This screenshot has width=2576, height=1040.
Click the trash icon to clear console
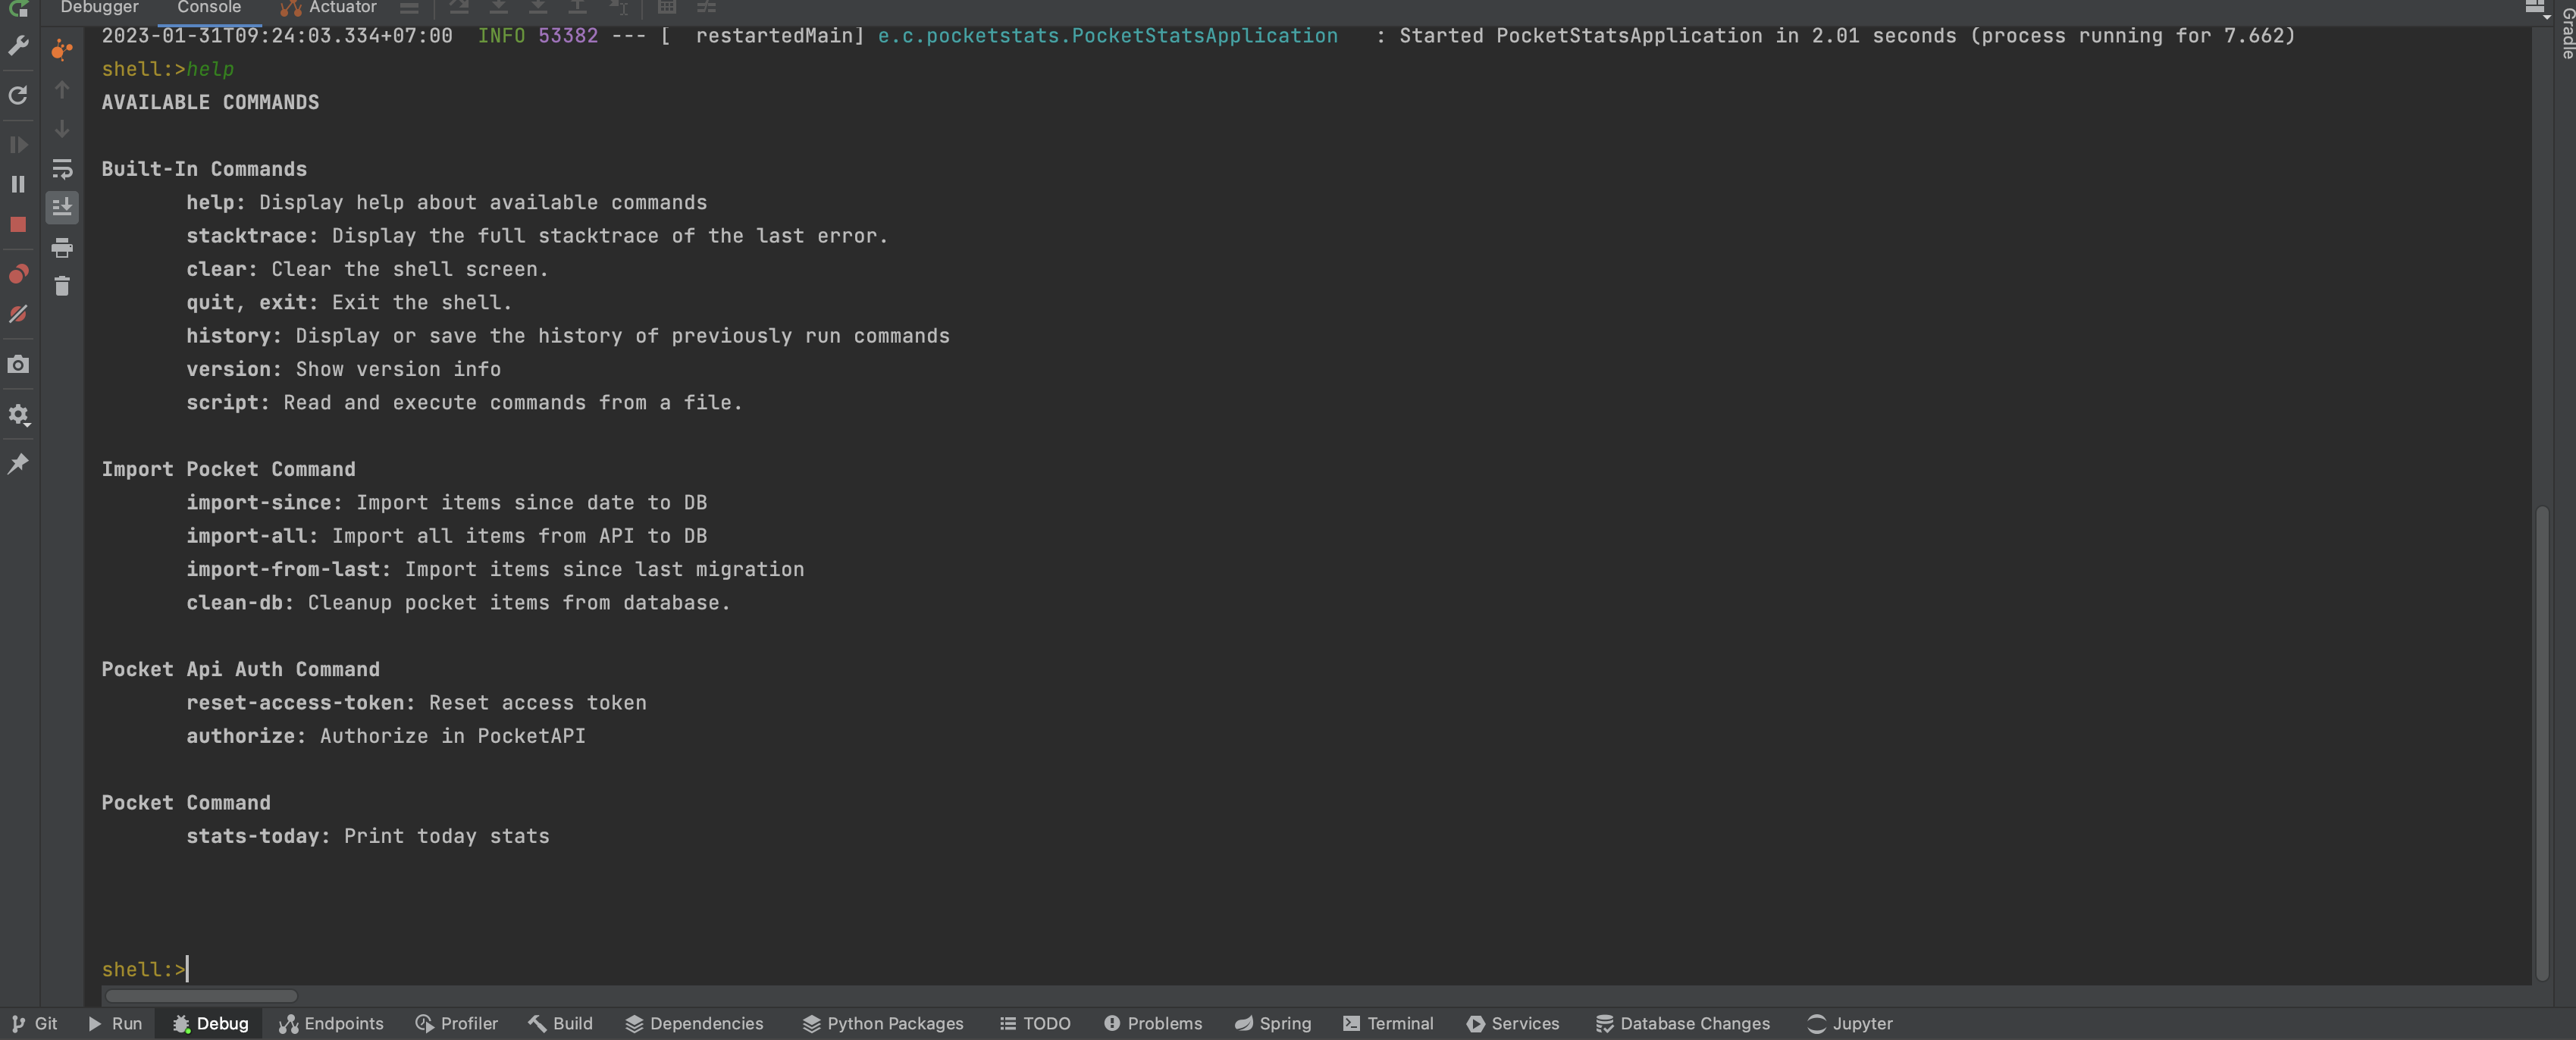pyautogui.click(x=62, y=287)
